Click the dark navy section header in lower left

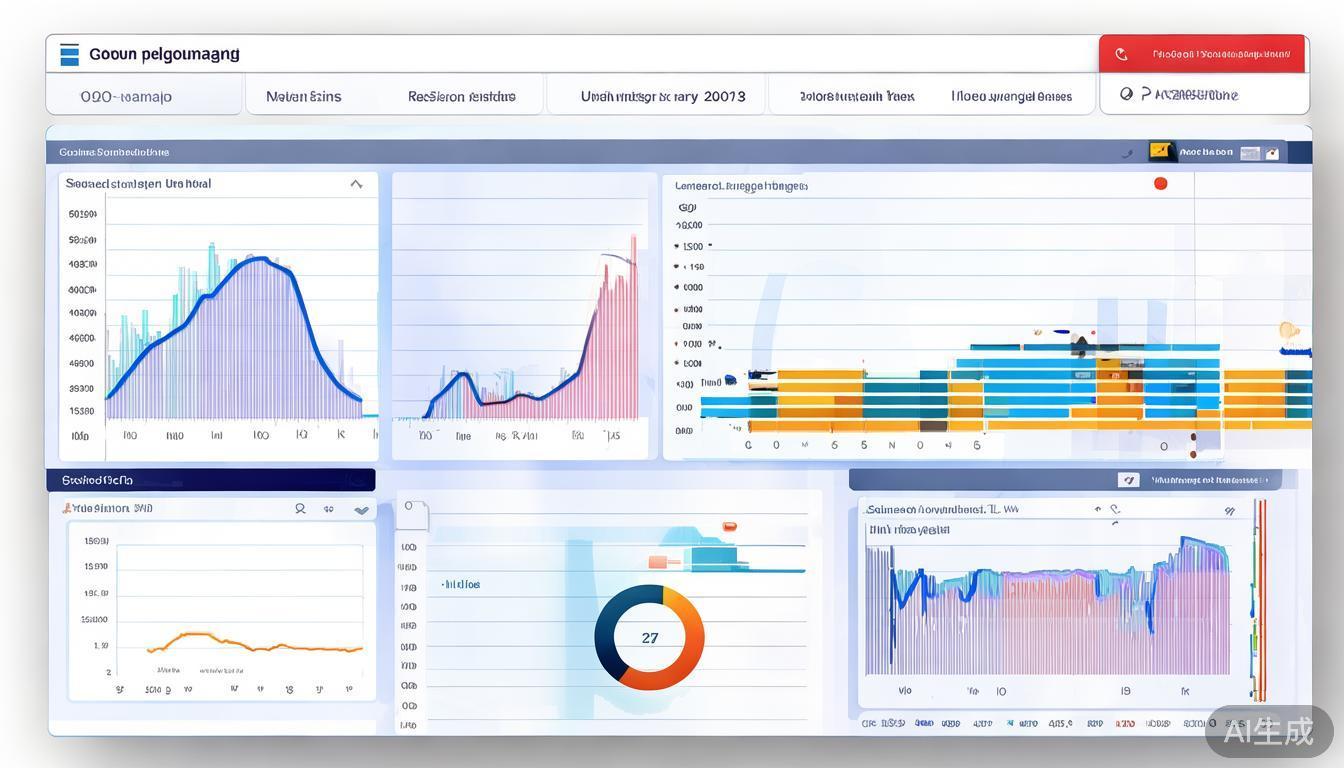211,480
